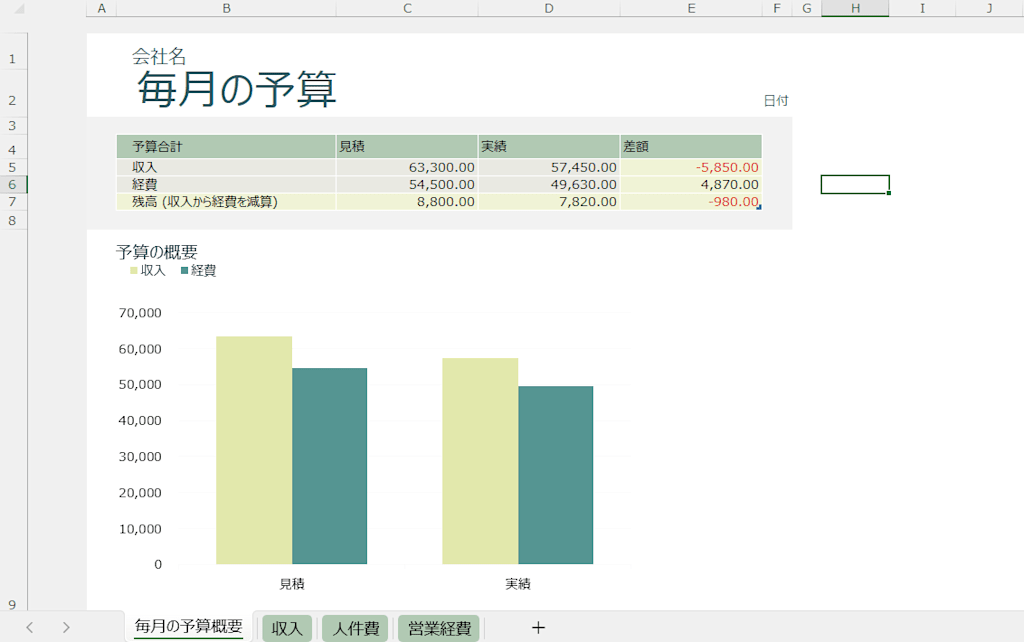
Task: Click the -980.00 cell
Action: coord(691,201)
